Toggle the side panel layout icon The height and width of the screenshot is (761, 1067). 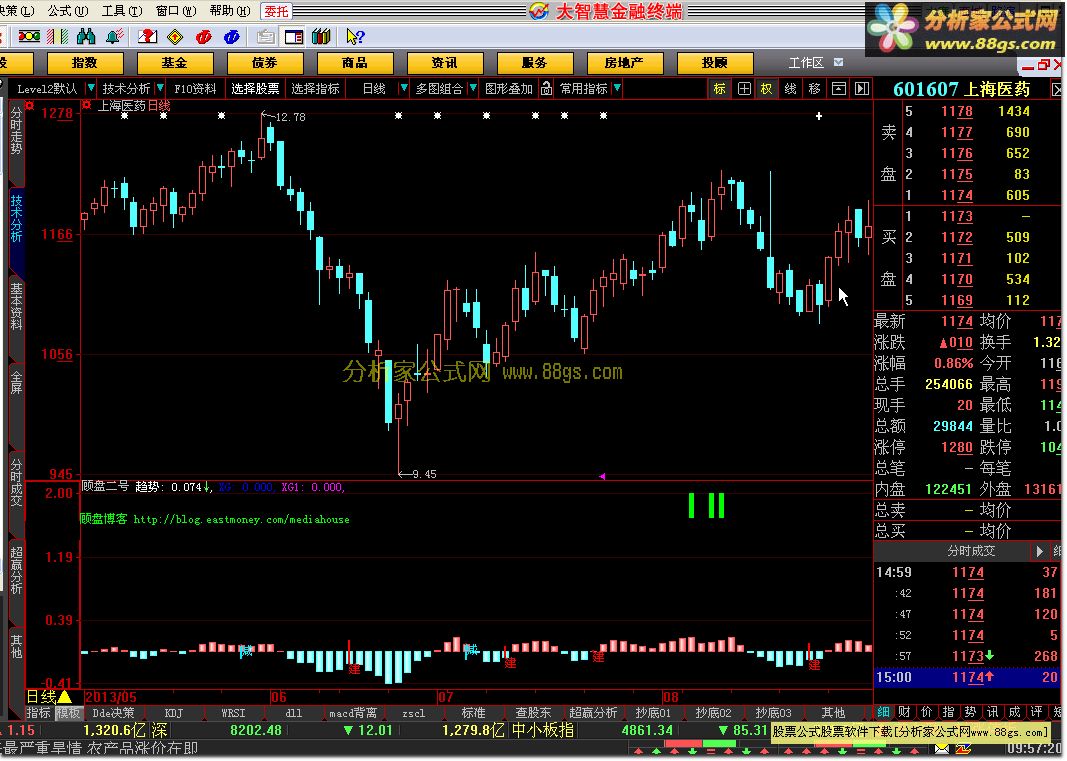(x=294, y=37)
